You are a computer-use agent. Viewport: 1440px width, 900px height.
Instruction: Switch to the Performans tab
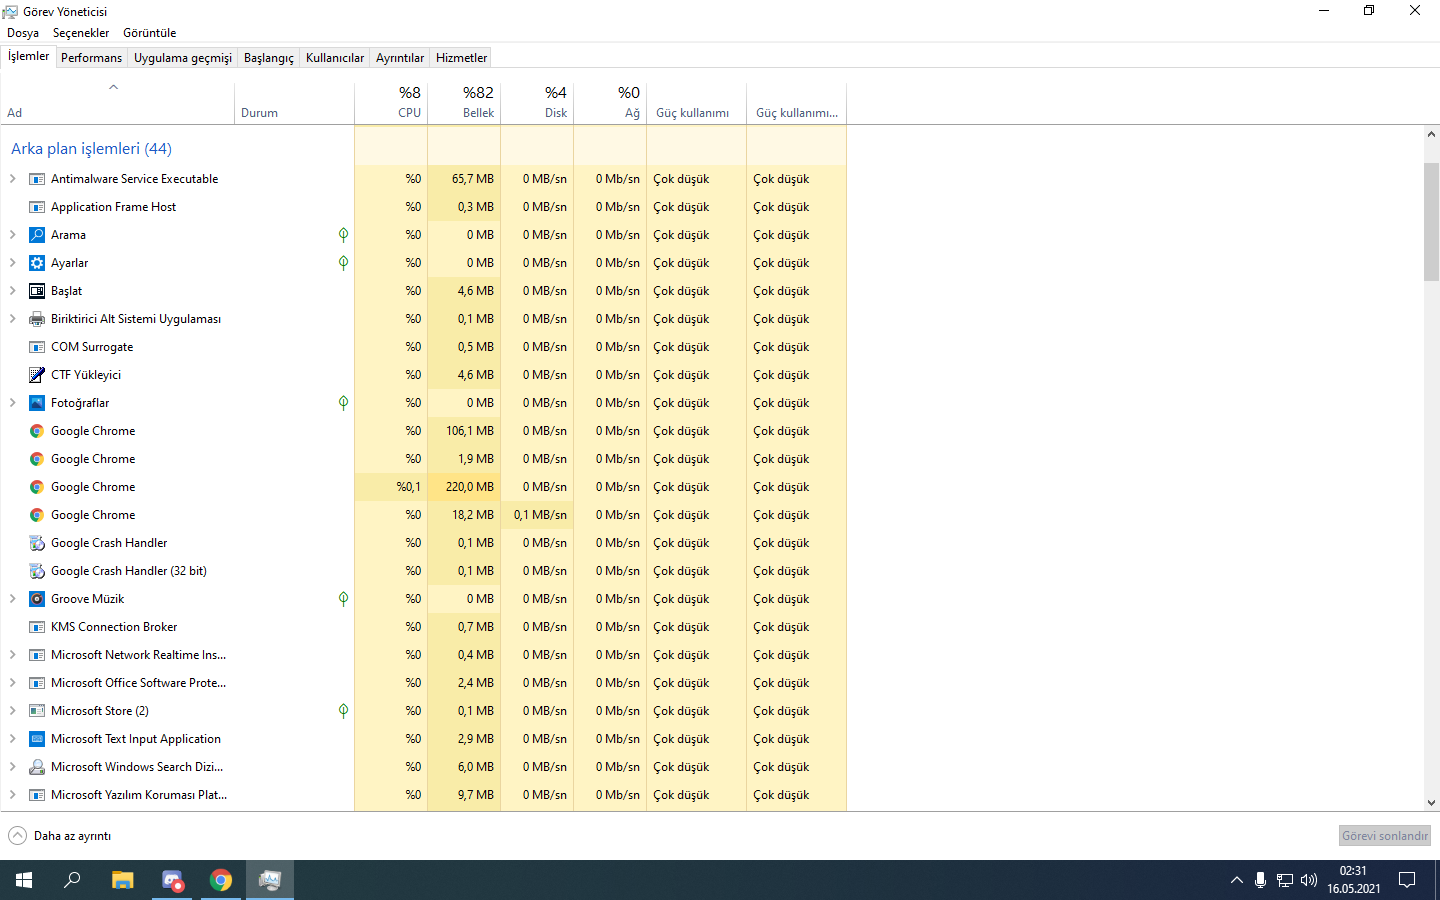(x=91, y=58)
